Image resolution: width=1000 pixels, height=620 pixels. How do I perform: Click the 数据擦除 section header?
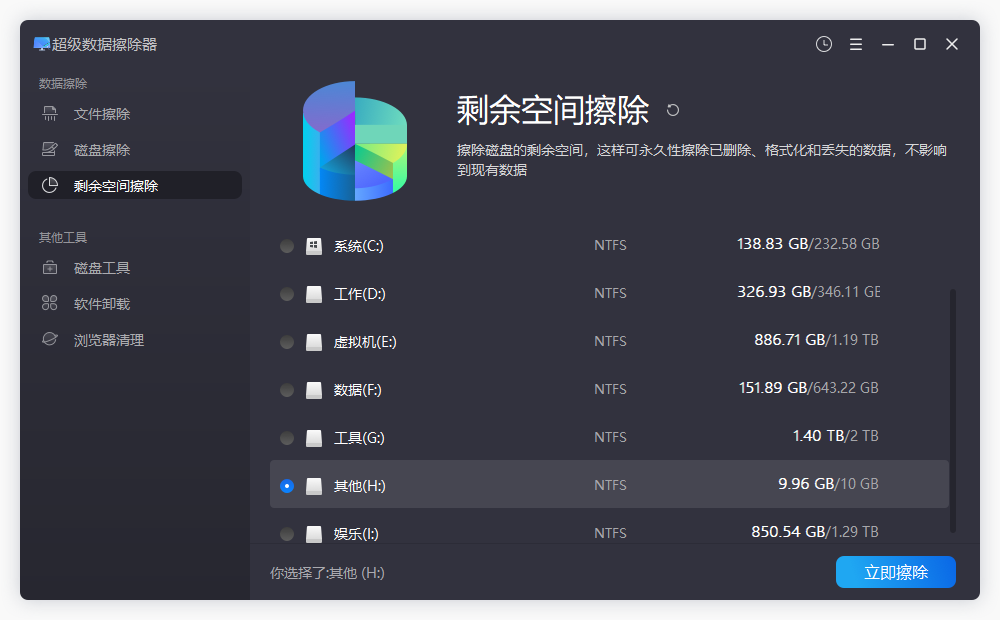point(62,84)
